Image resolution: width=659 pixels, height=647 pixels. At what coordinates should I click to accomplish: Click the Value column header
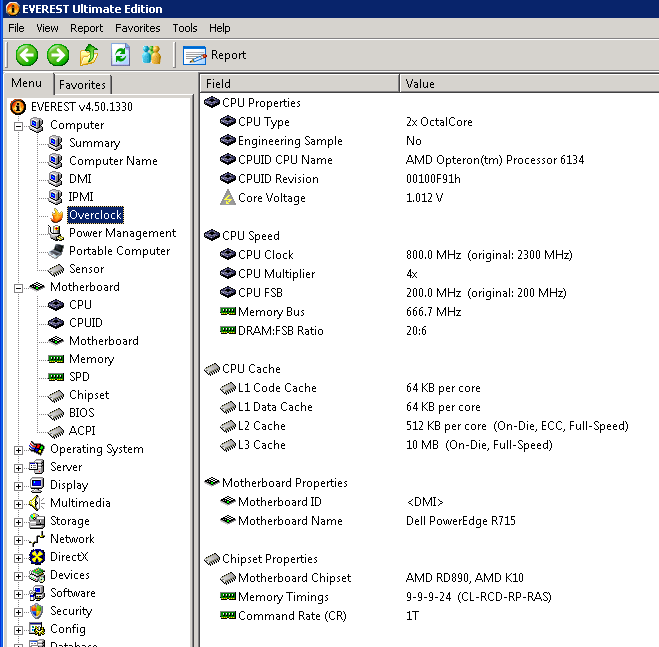click(x=529, y=84)
